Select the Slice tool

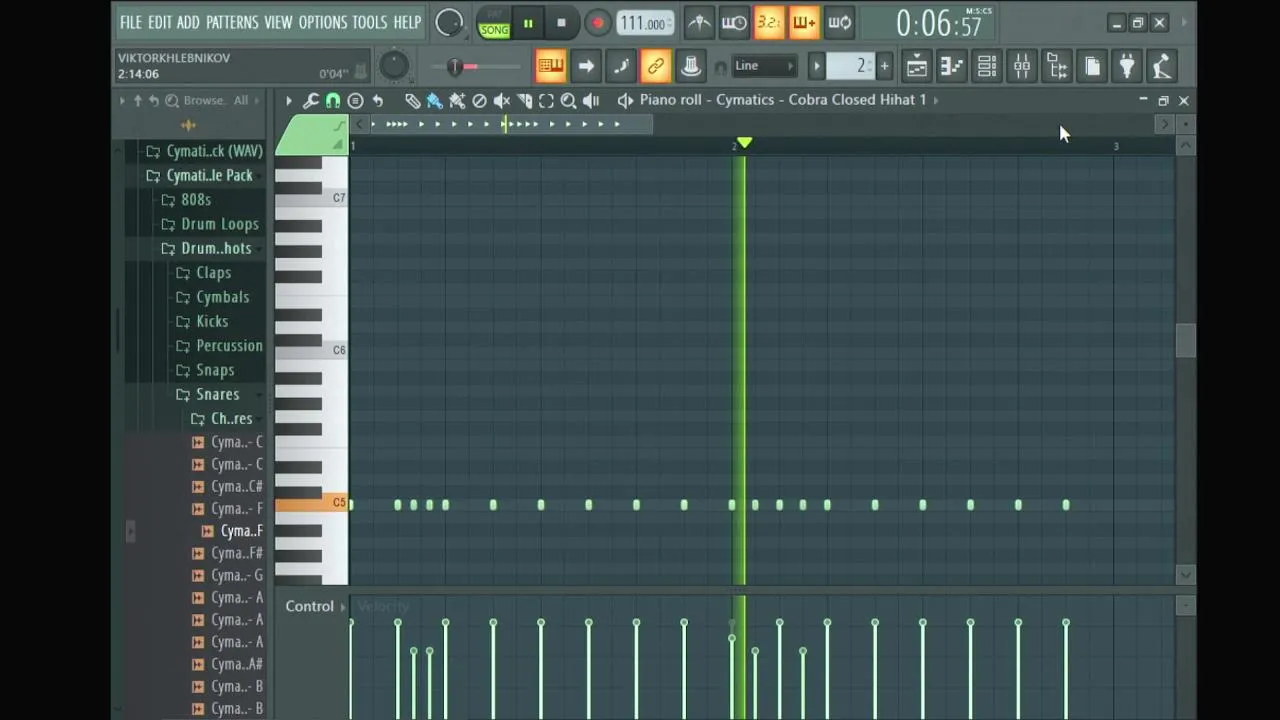pos(525,100)
